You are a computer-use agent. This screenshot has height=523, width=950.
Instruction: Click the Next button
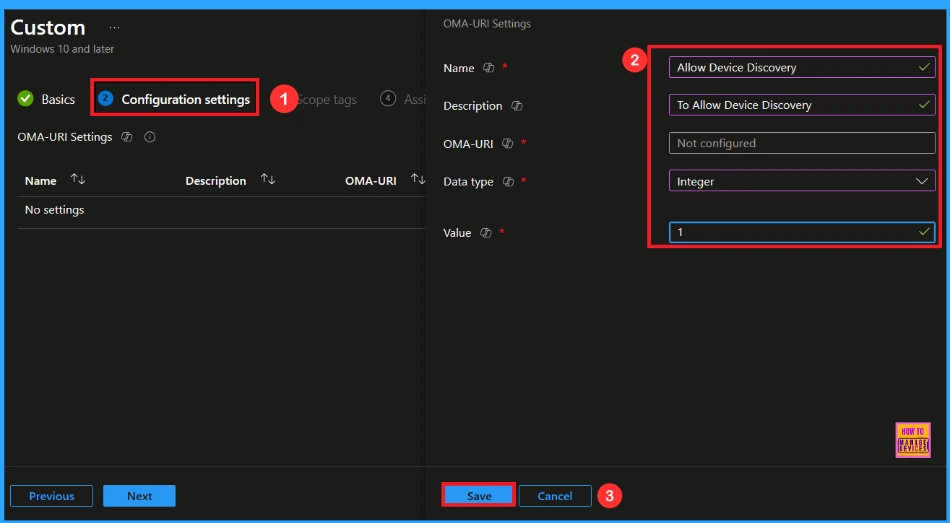point(139,496)
